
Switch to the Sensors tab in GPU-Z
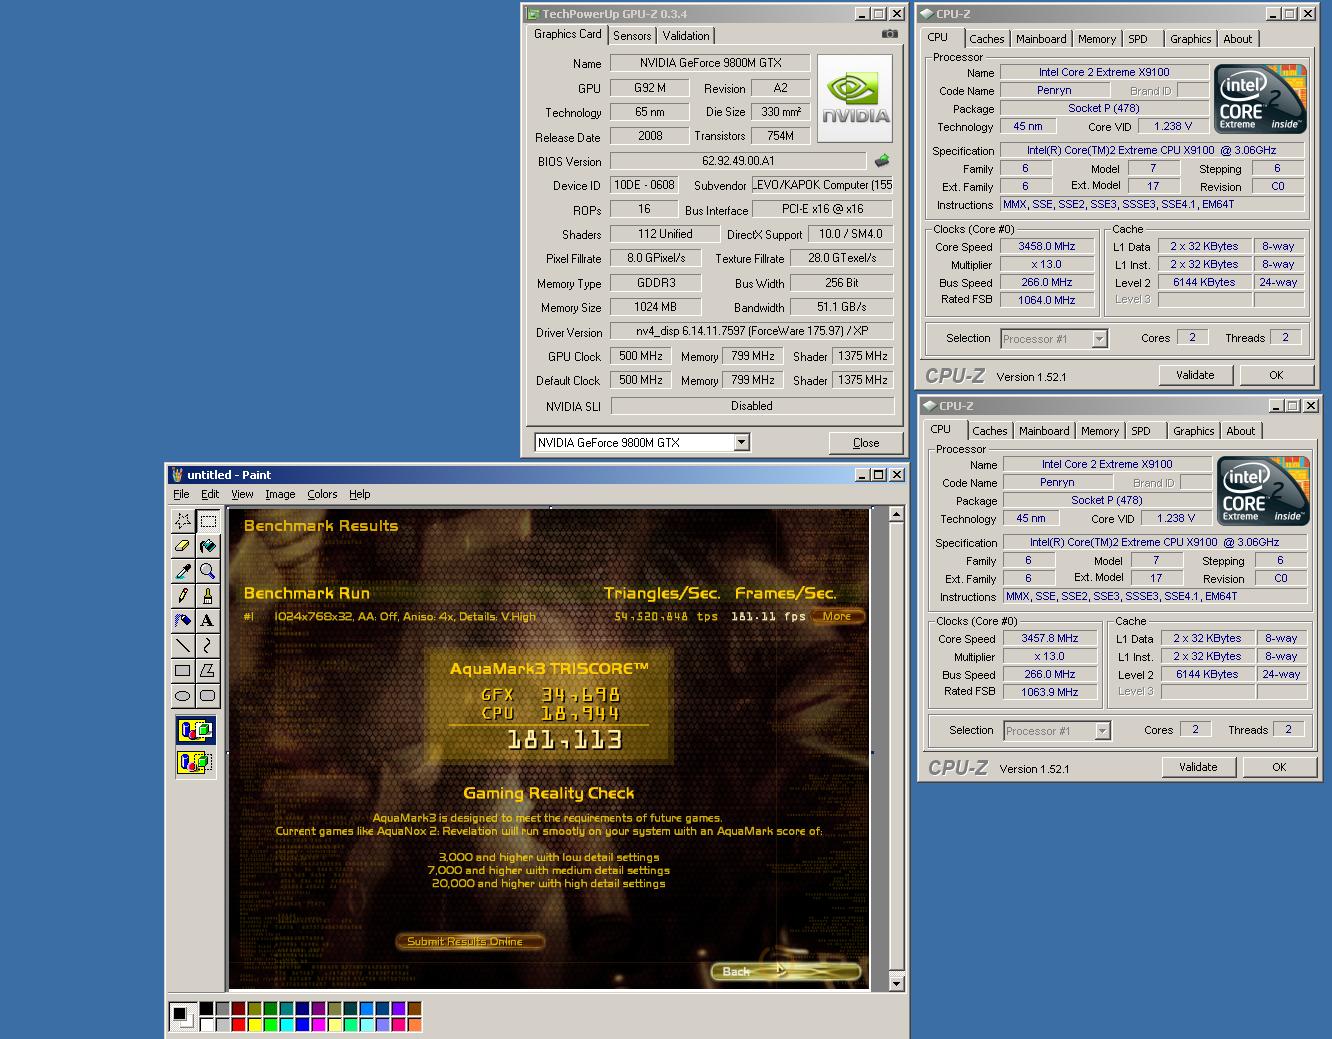[632, 36]
